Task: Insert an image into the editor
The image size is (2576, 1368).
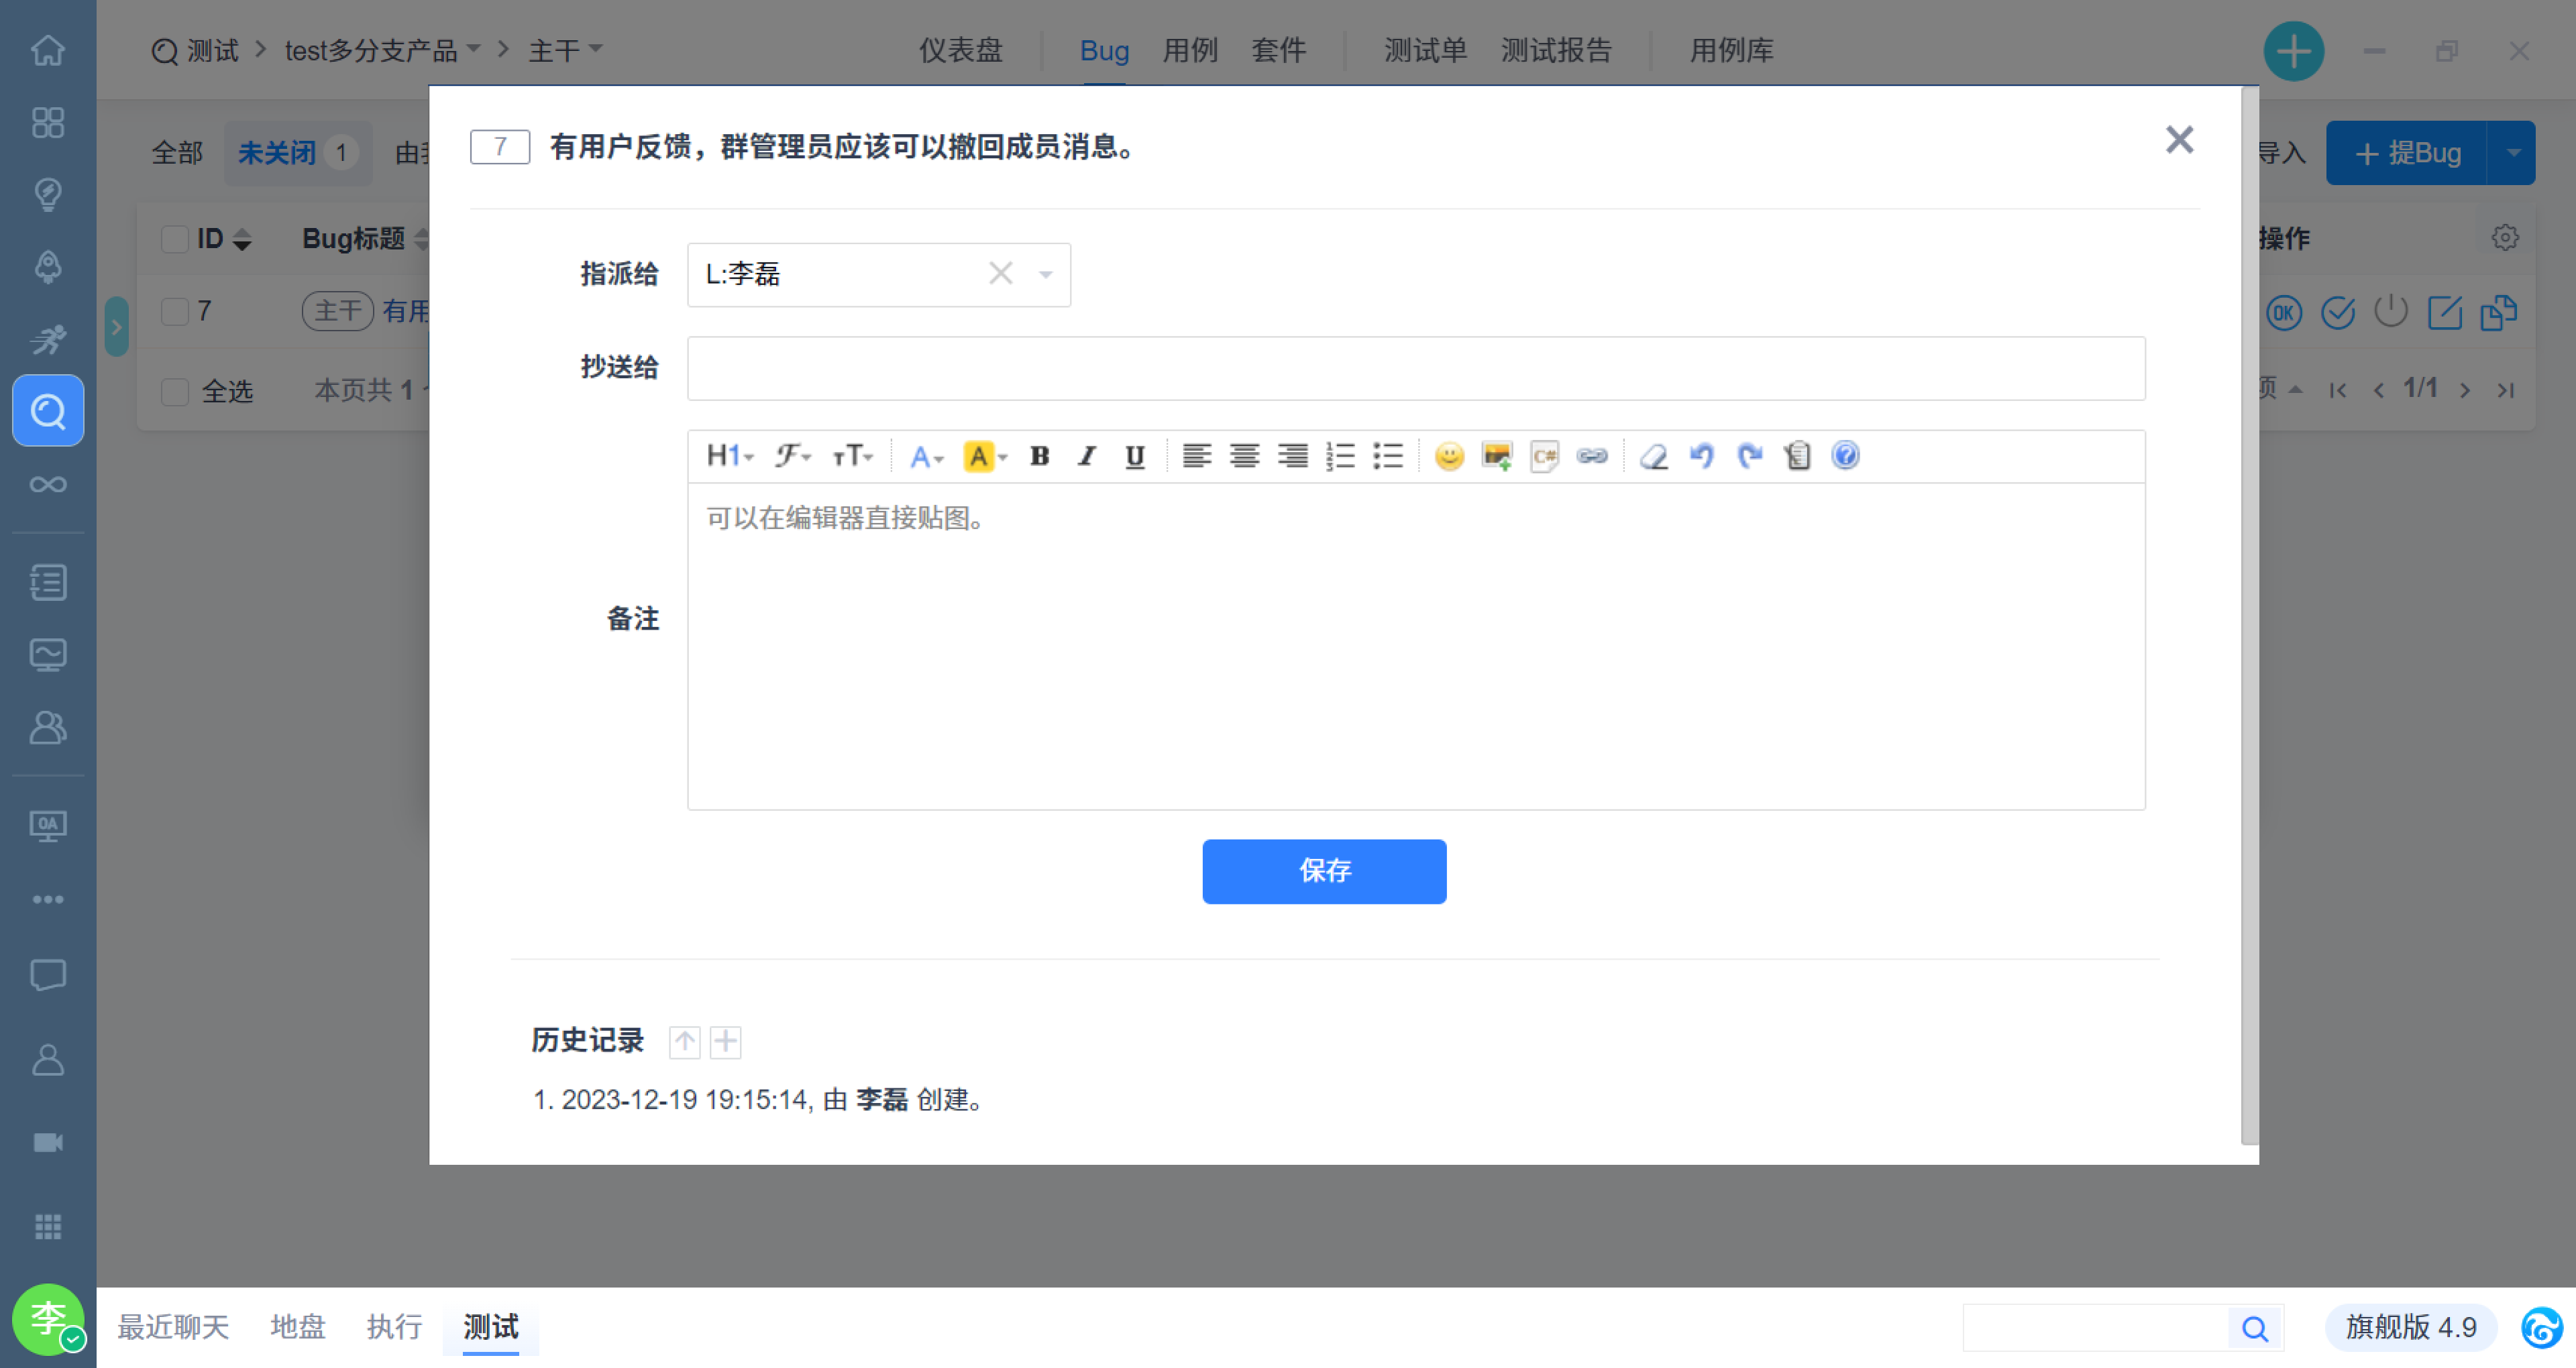Action: (x=1497, y=456)
